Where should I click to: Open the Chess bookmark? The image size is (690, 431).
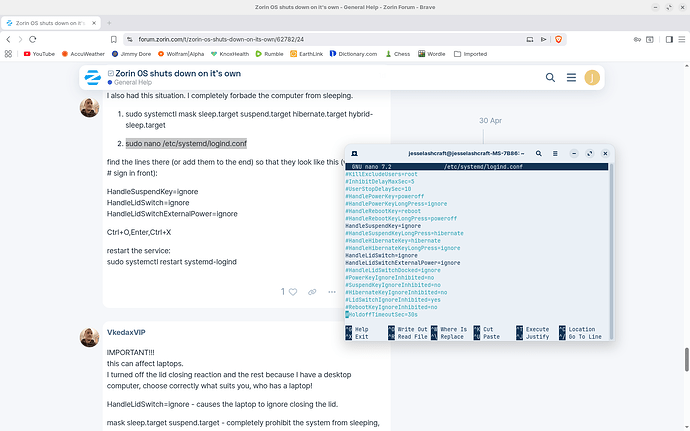(397, 54)
